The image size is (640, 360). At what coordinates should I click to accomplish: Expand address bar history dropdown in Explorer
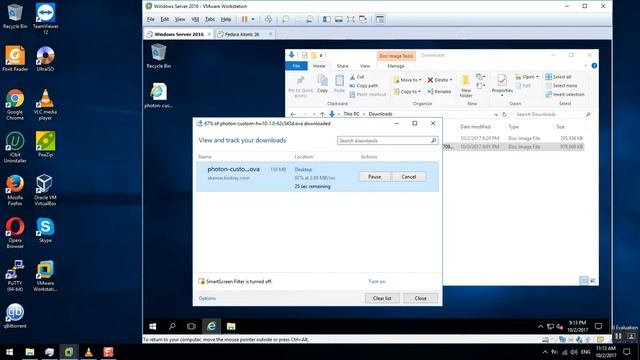pyautogui.click(x=496, y=115)
